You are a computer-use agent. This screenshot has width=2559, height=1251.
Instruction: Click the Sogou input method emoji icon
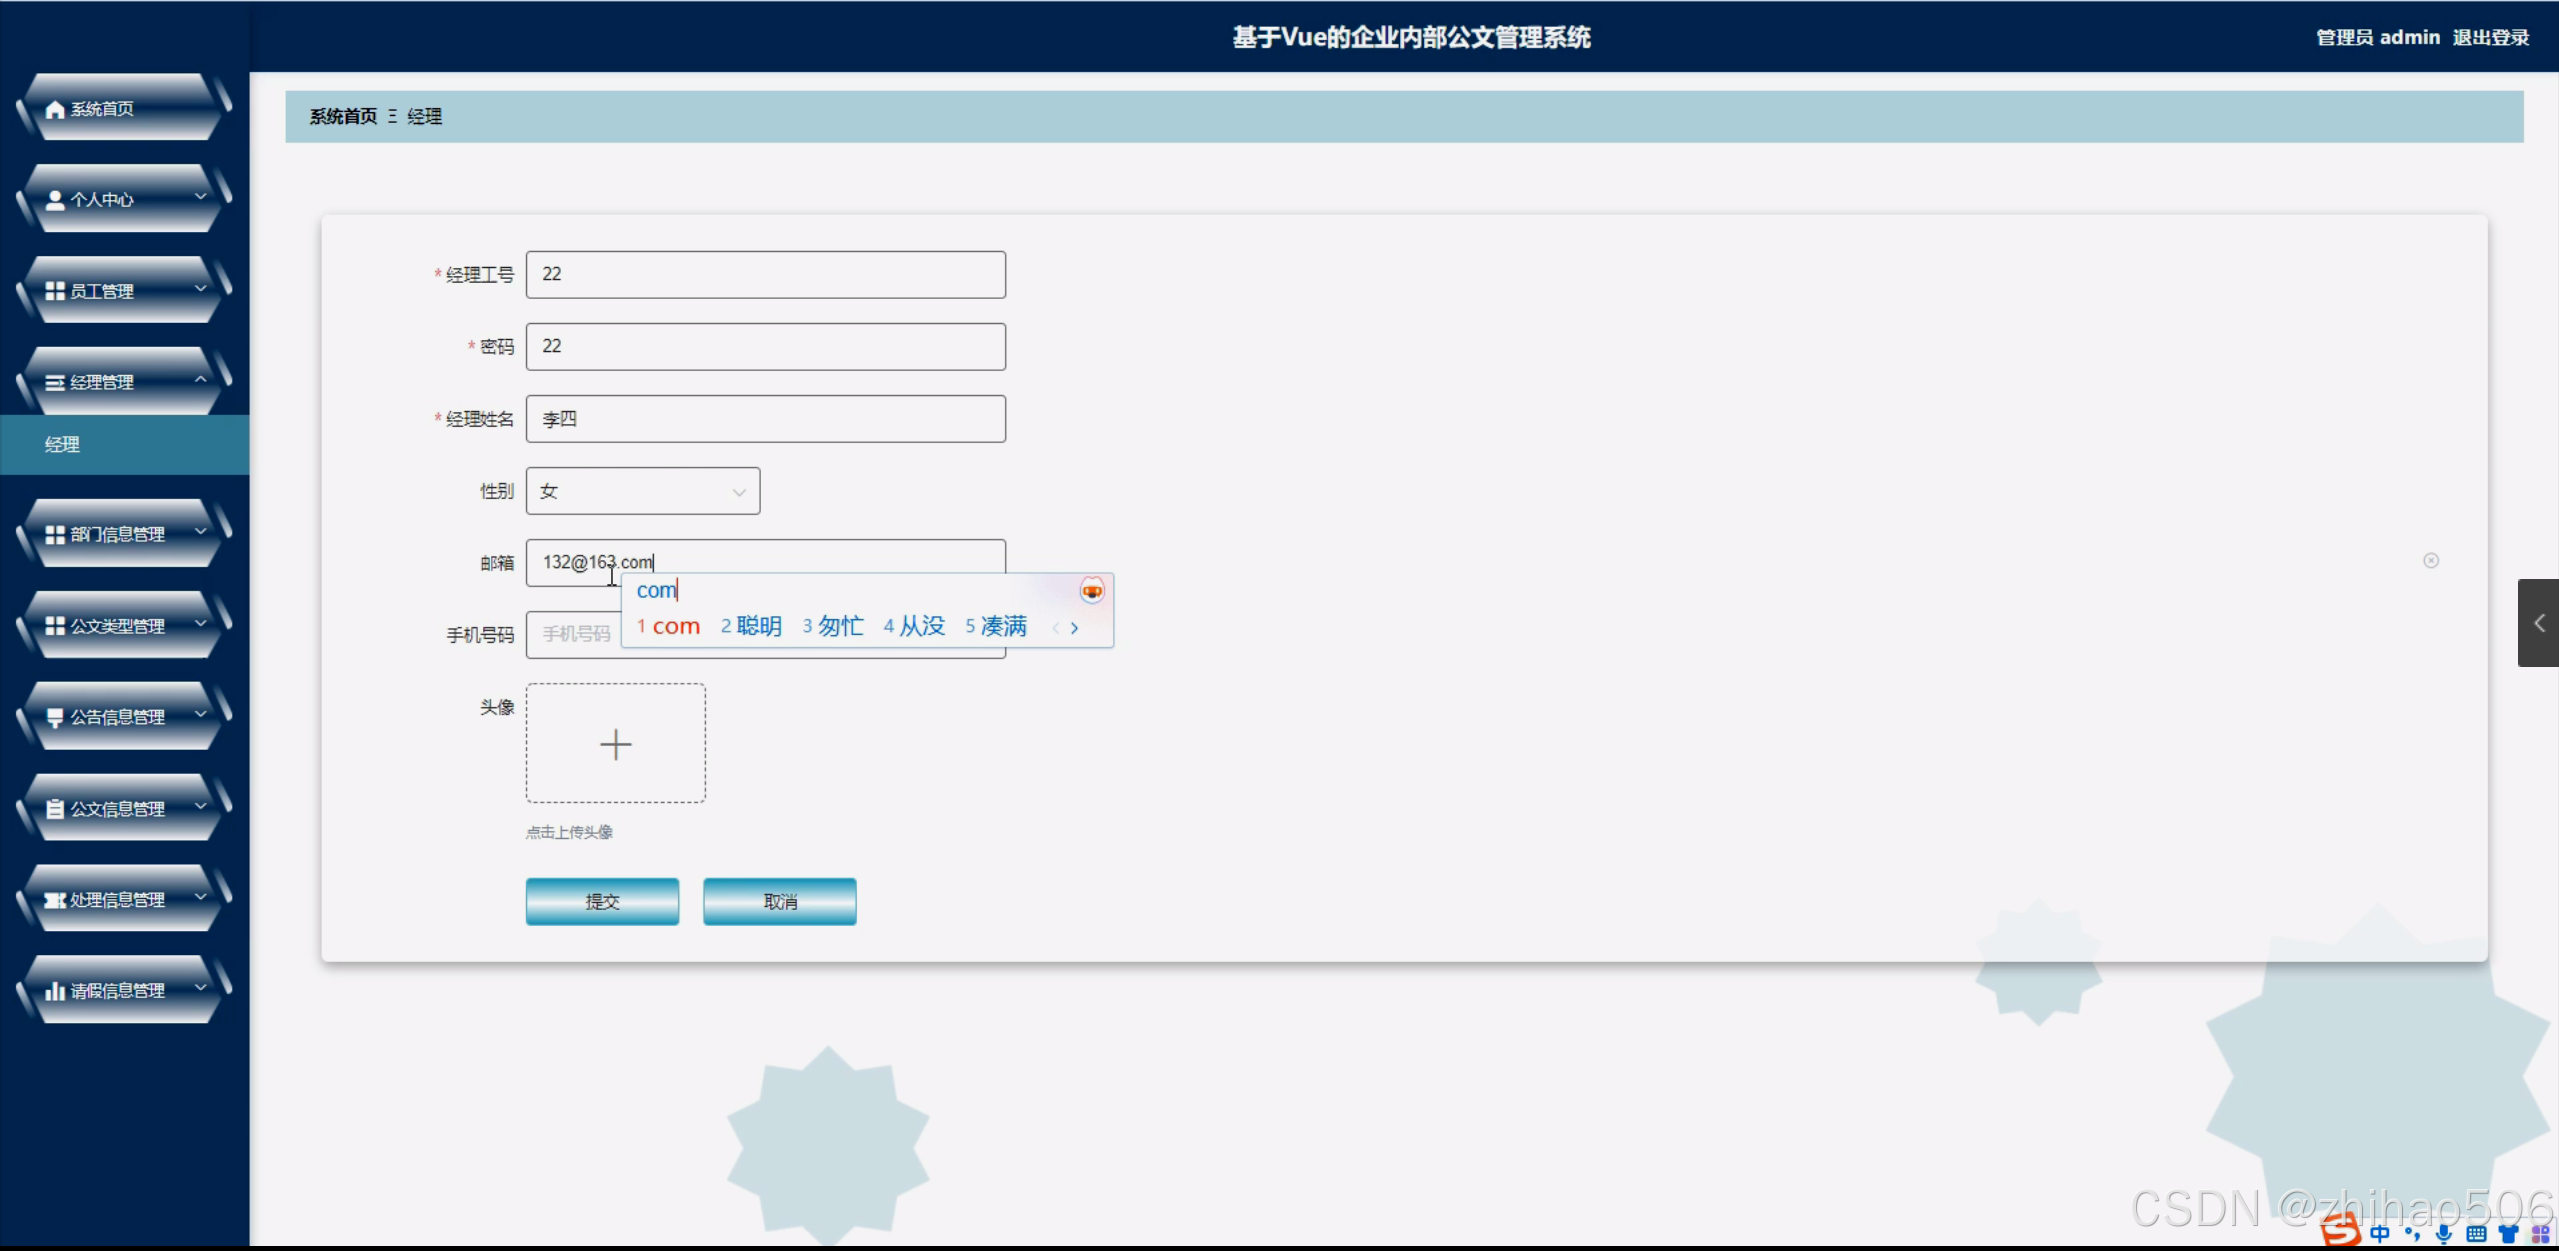point(1091,591)
